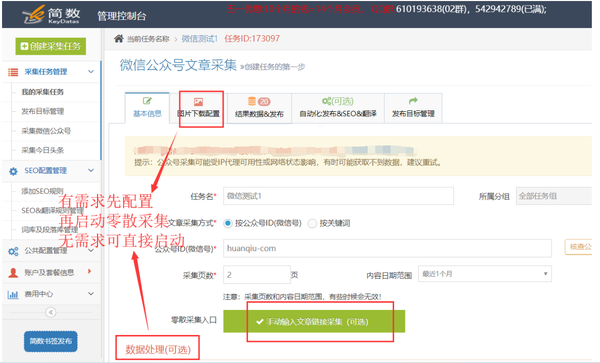Switch to the 发布目标管理 tab

pos(413,108)
